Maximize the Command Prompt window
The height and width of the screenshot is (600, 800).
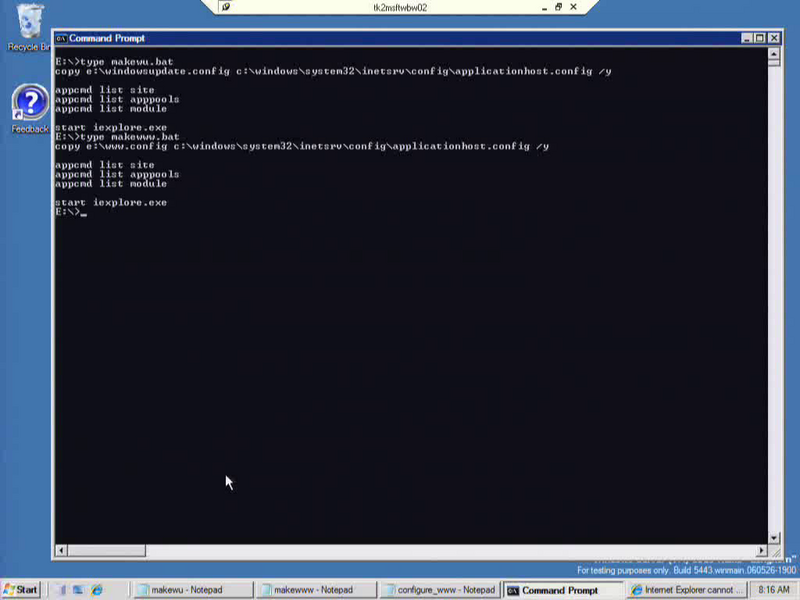760,38
